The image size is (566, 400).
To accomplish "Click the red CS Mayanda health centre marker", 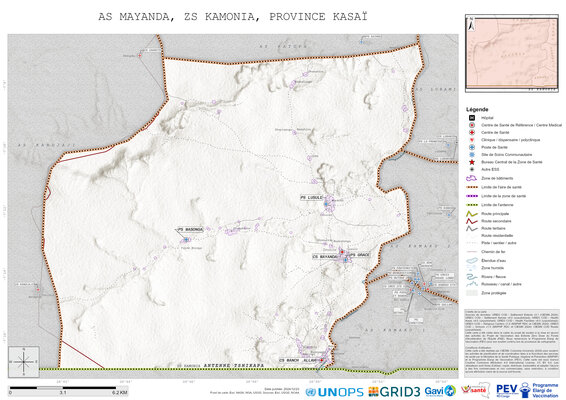I will point(342,252).
